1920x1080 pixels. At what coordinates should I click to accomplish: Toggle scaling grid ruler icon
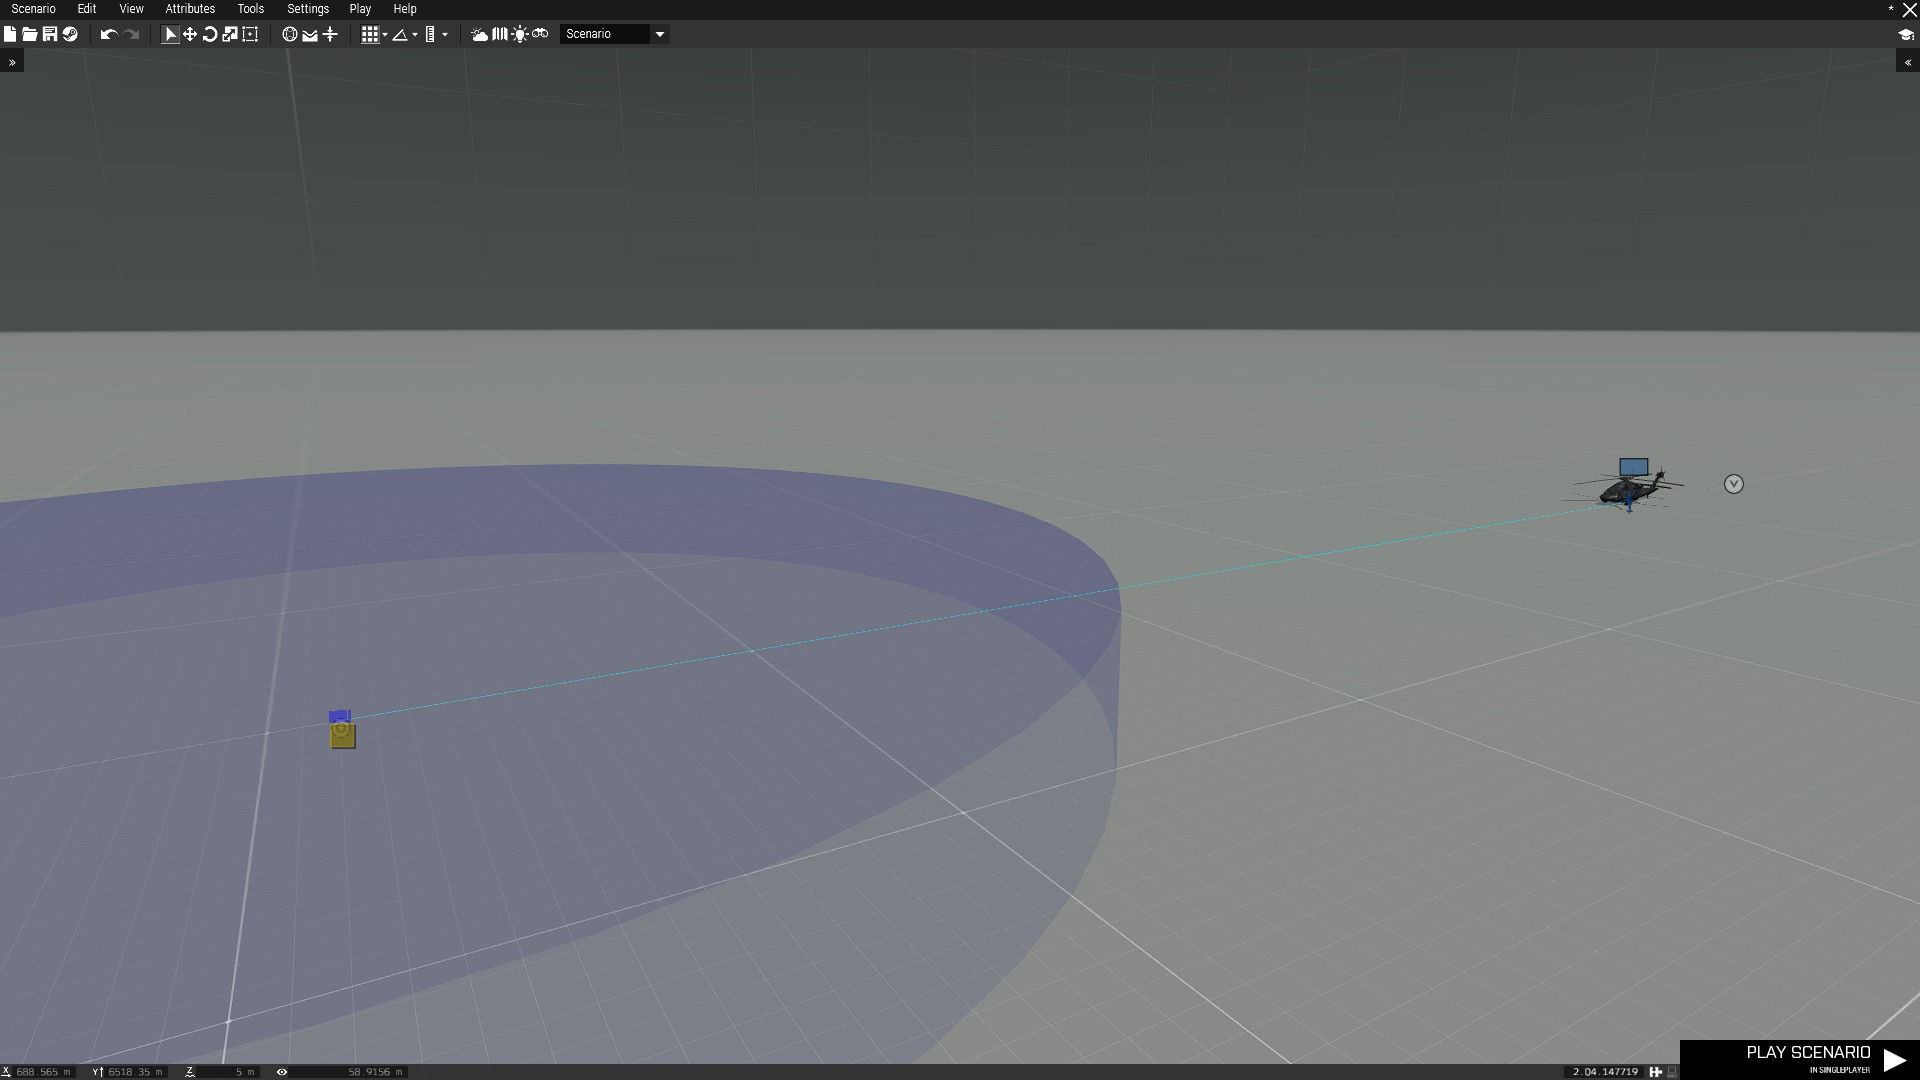(x=430, y=34)
